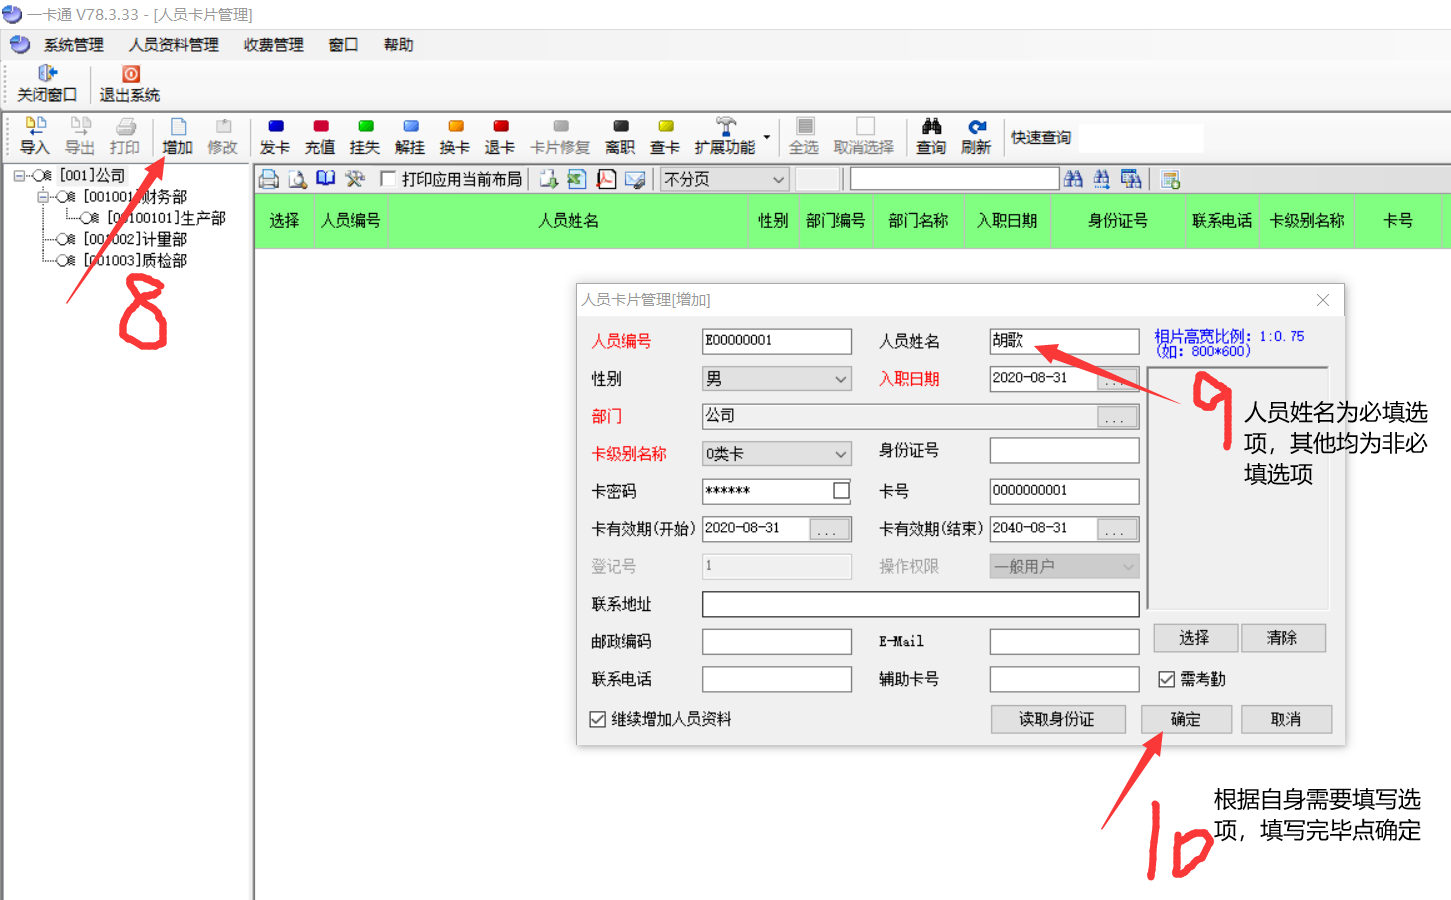The image size is (1451, 900).
Task: Click the 确定 button
Action: (1186, 720)
